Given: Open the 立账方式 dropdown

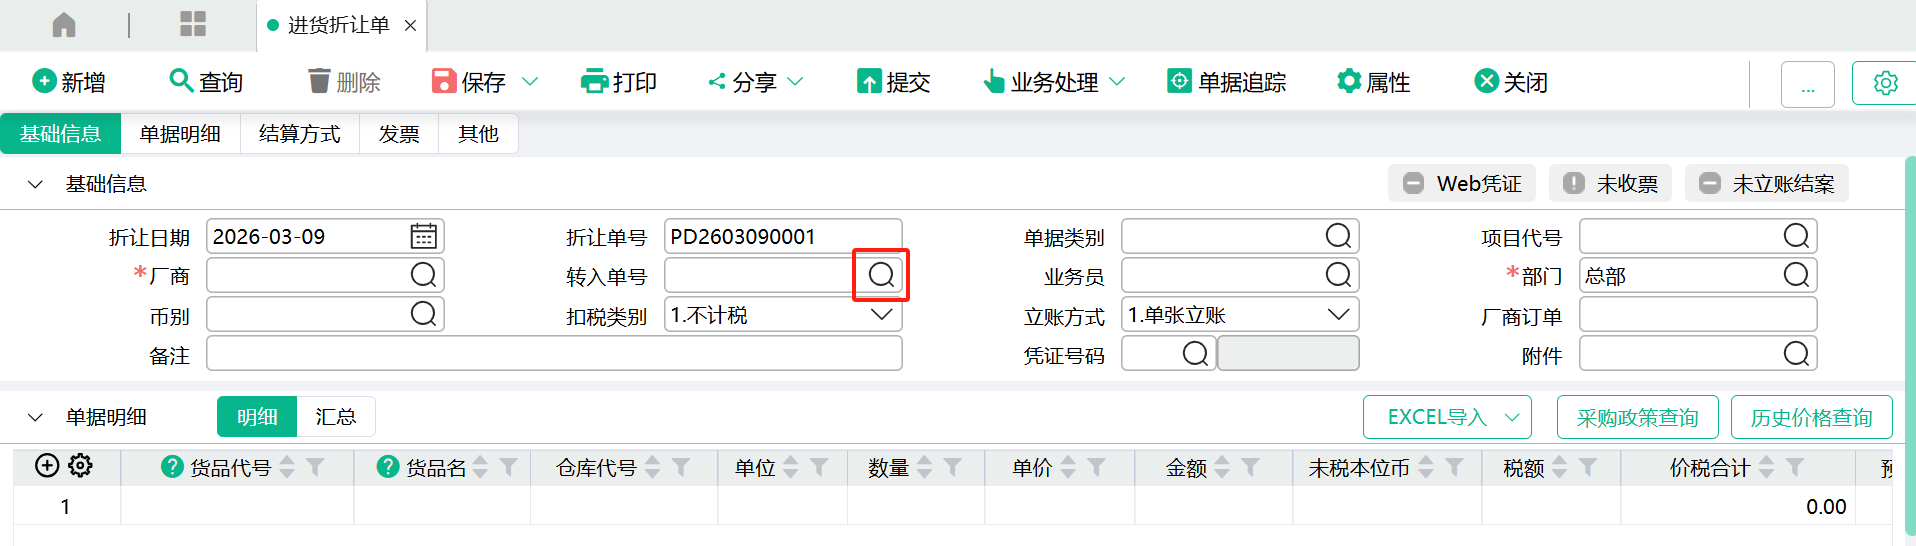Looking at the screenshot, I should pyautogui.click(x=1338, y=315).
